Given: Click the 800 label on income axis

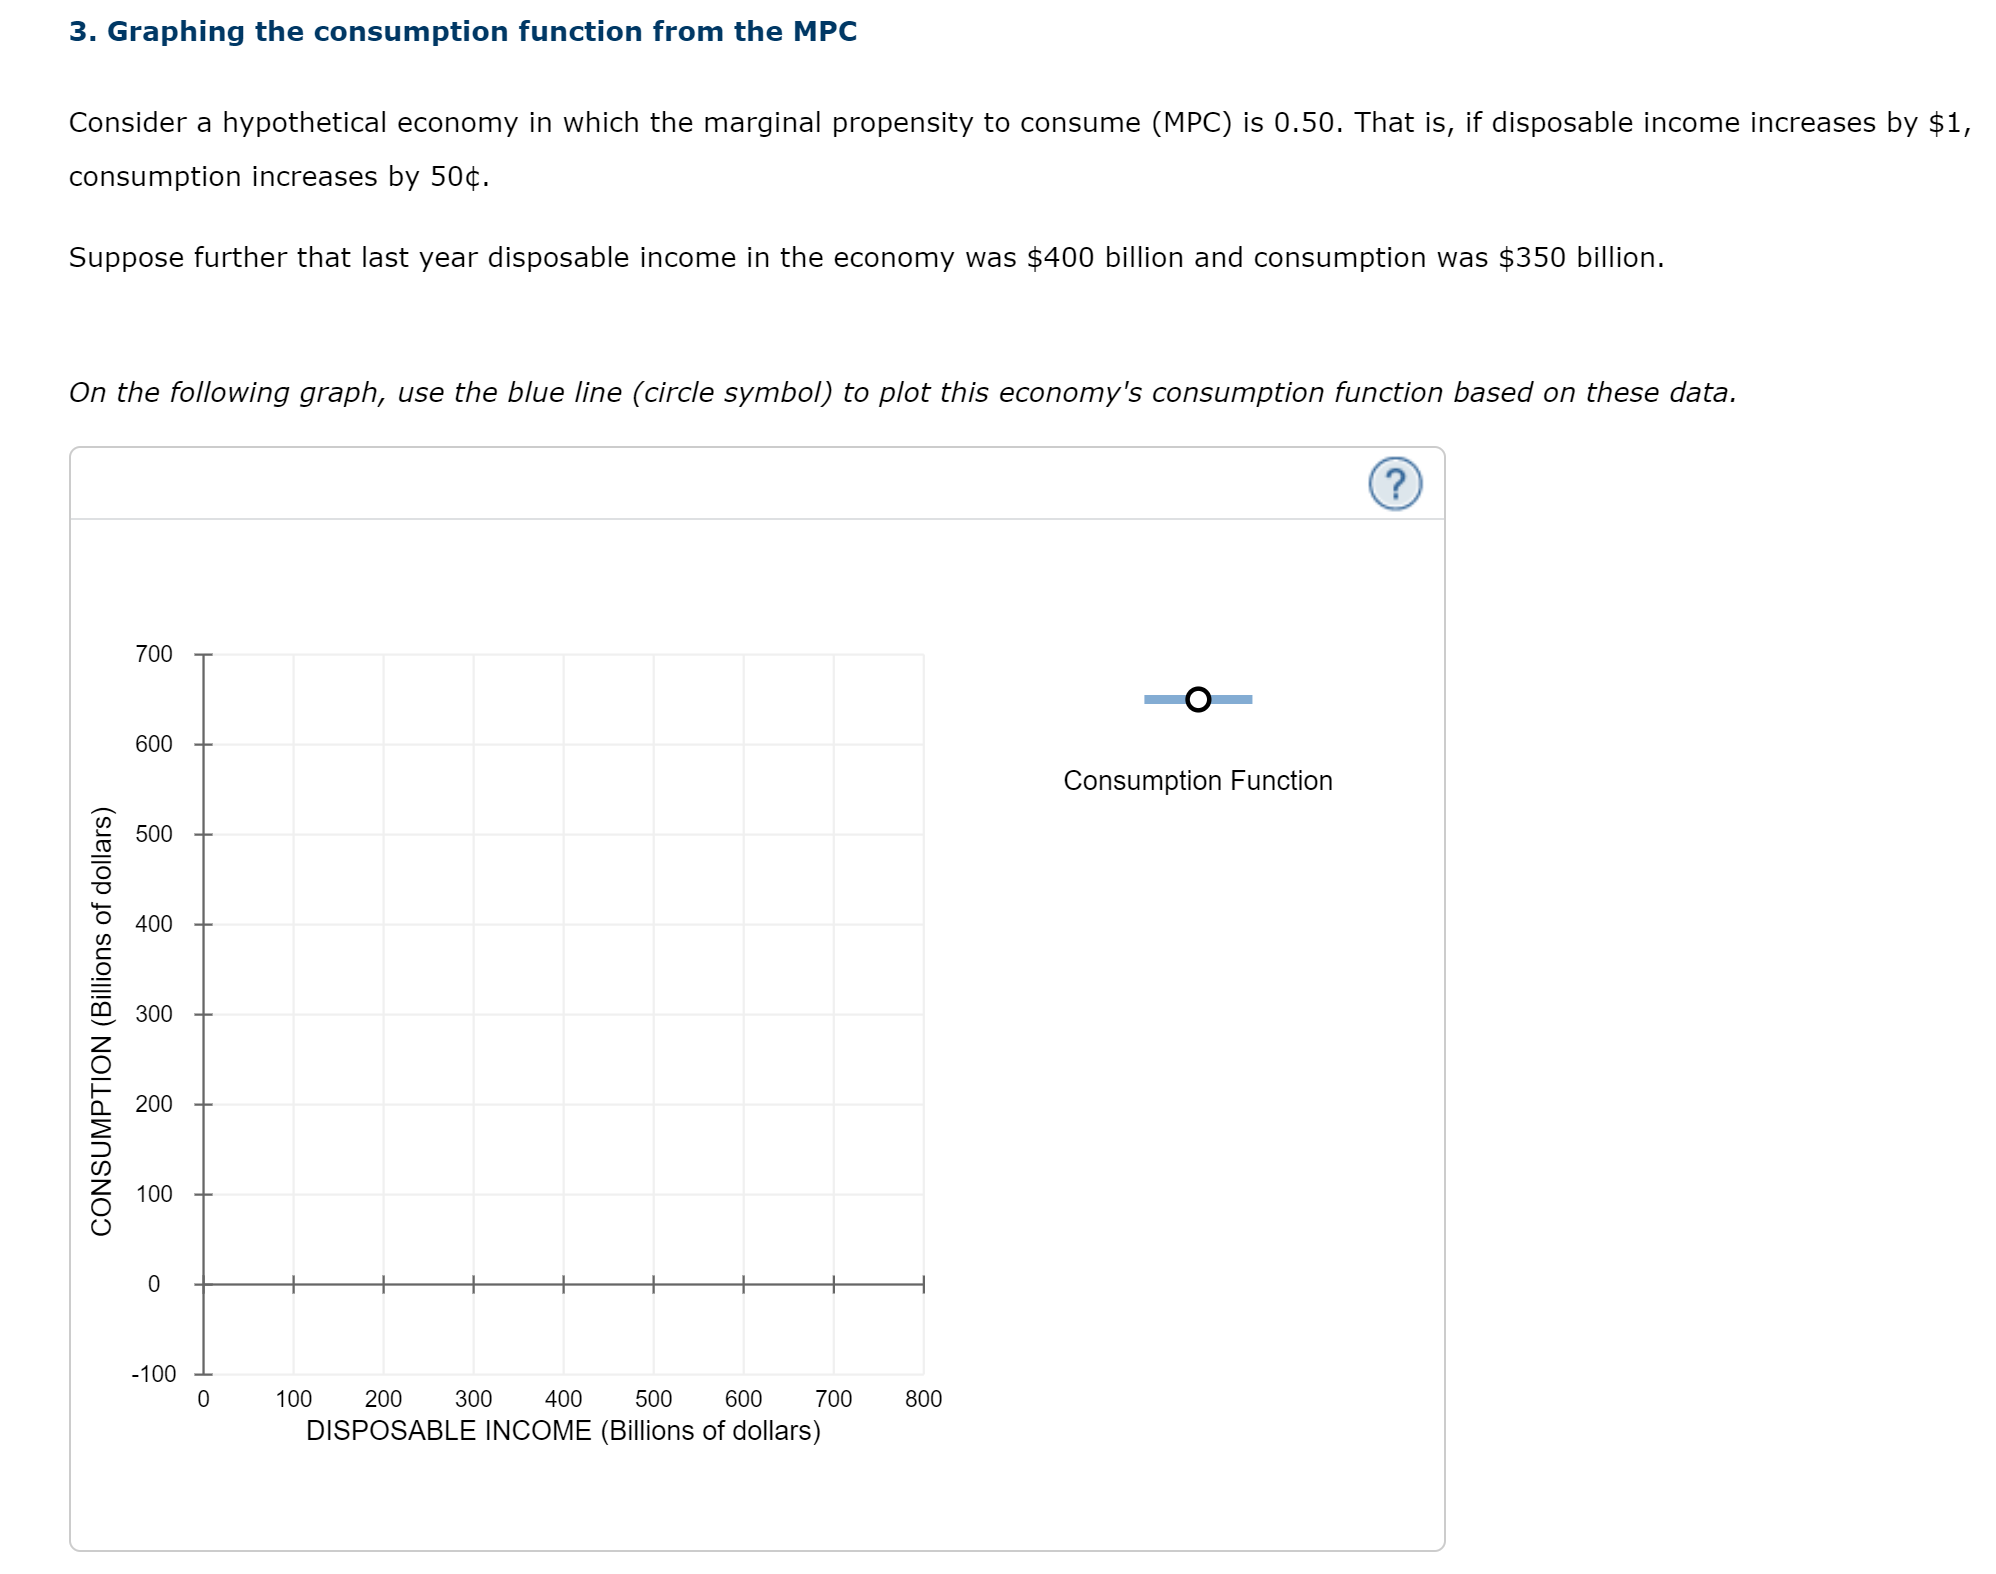Looking at the screenshot, I should pos(923,1399).
